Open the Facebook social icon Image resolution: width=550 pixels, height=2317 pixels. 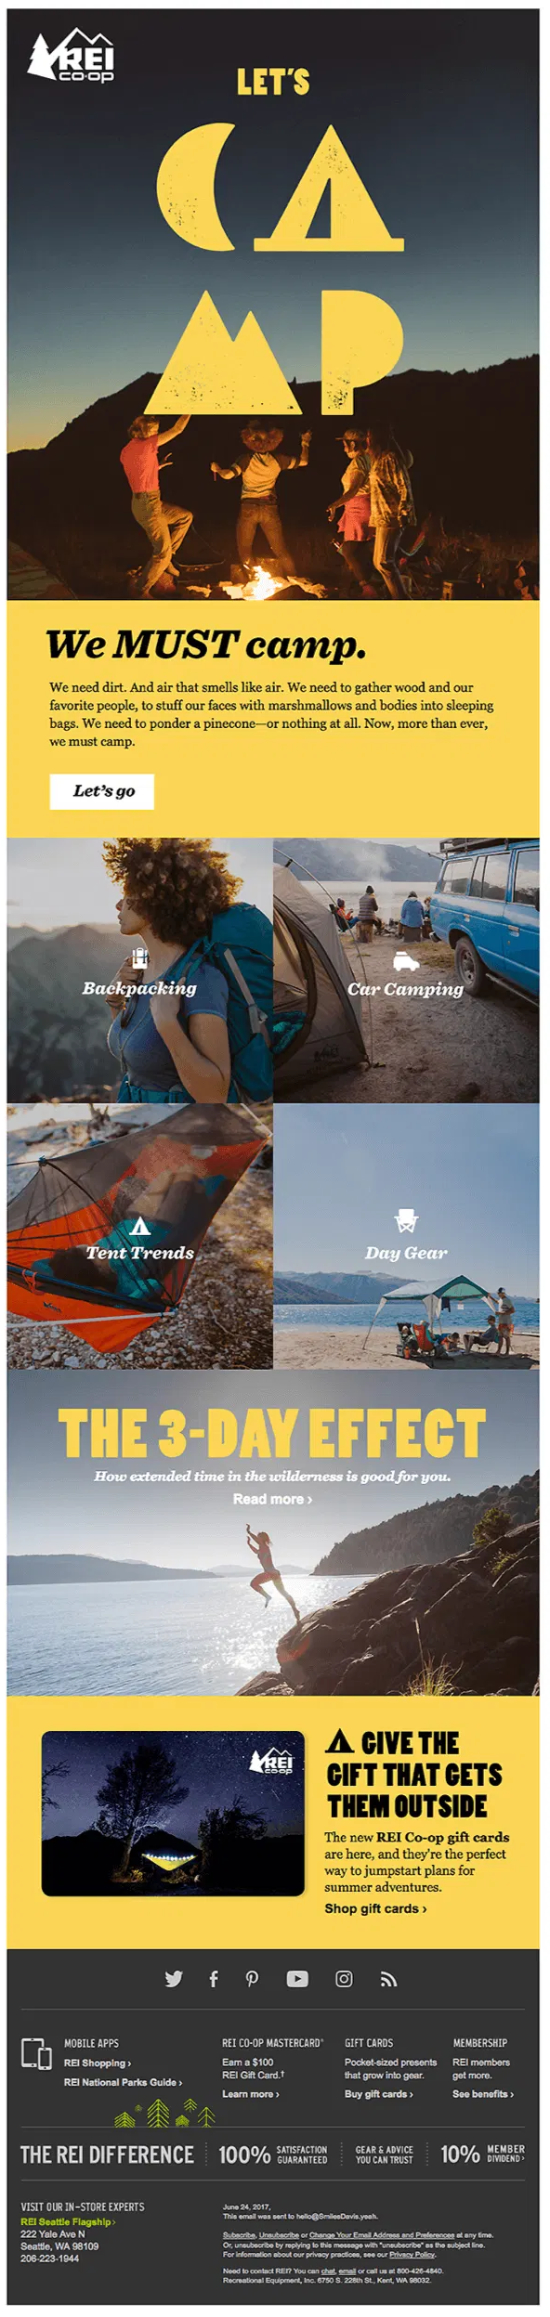pyautogui.click(x=213, y=1979)
